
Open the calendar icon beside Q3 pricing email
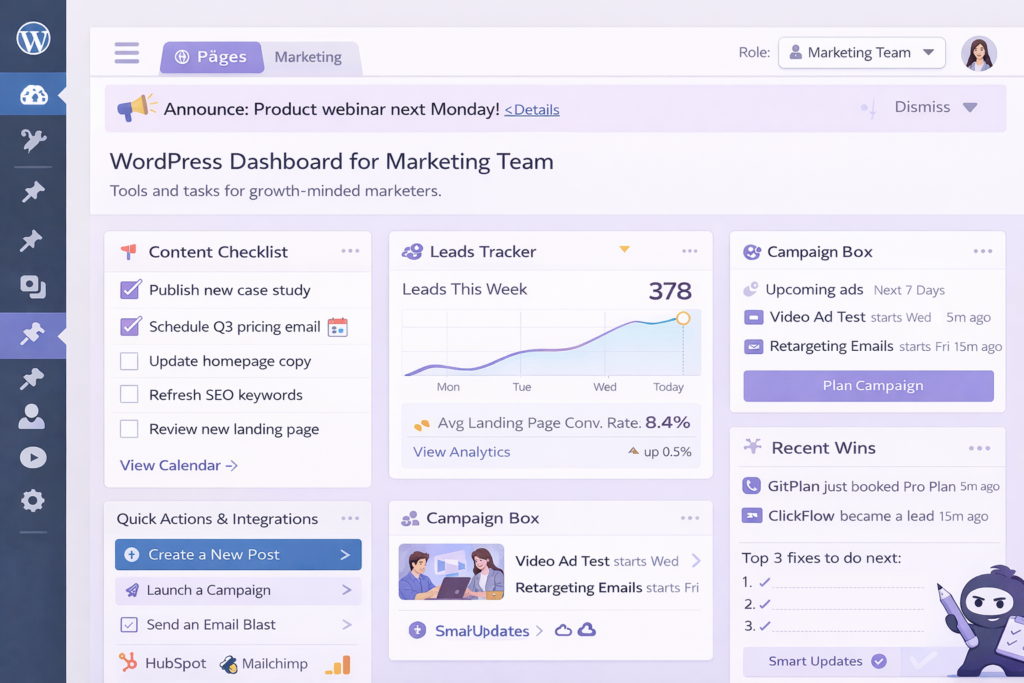338,327
